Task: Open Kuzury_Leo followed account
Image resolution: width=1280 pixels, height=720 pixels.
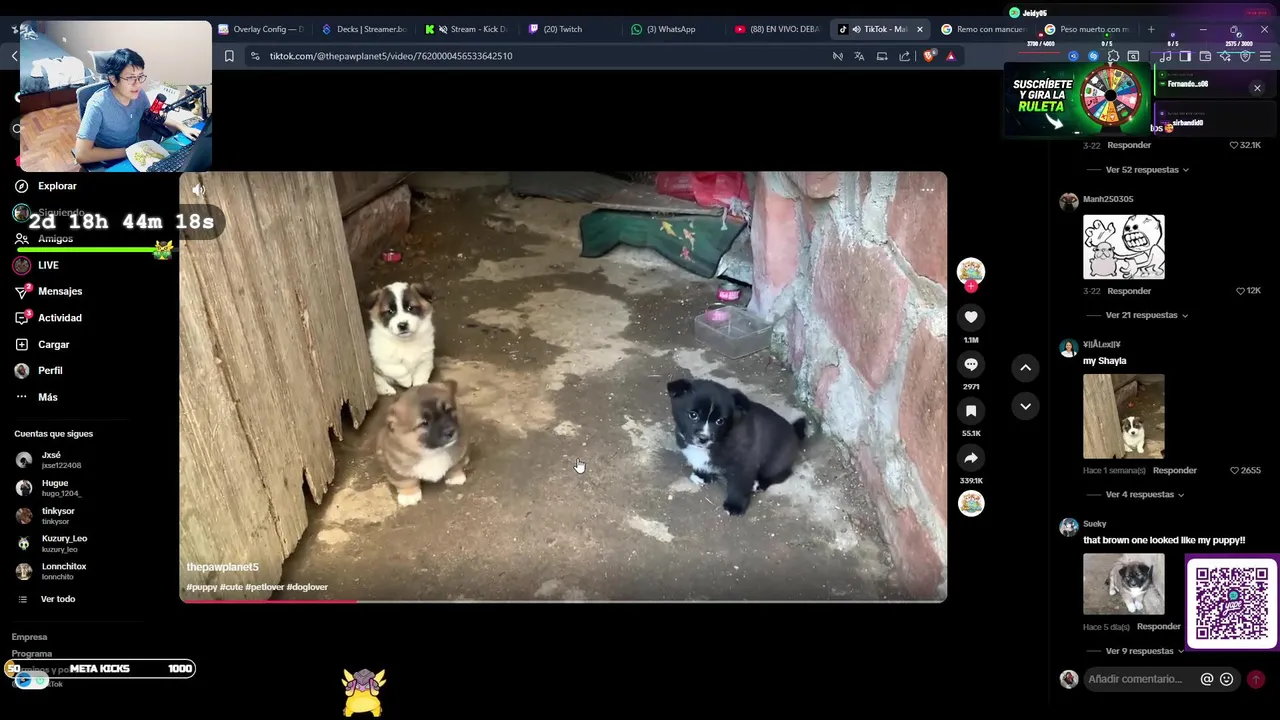Action: click(x=52, y=544)
